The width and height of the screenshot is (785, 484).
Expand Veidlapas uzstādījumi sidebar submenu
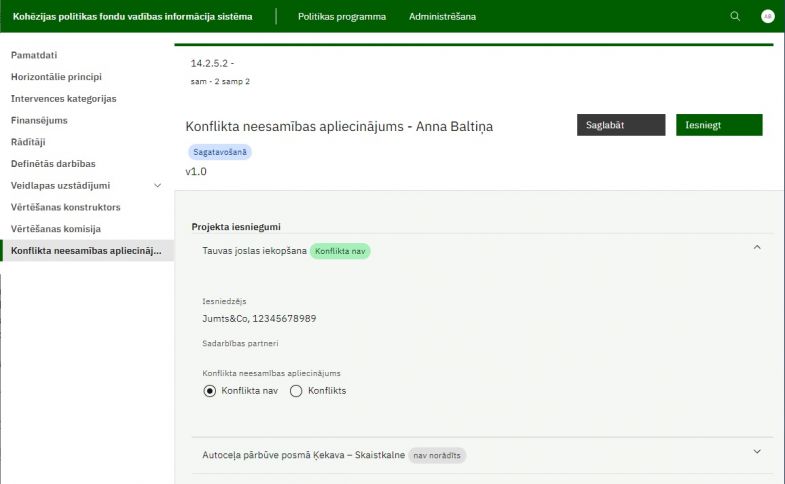[x=157, y=185]
